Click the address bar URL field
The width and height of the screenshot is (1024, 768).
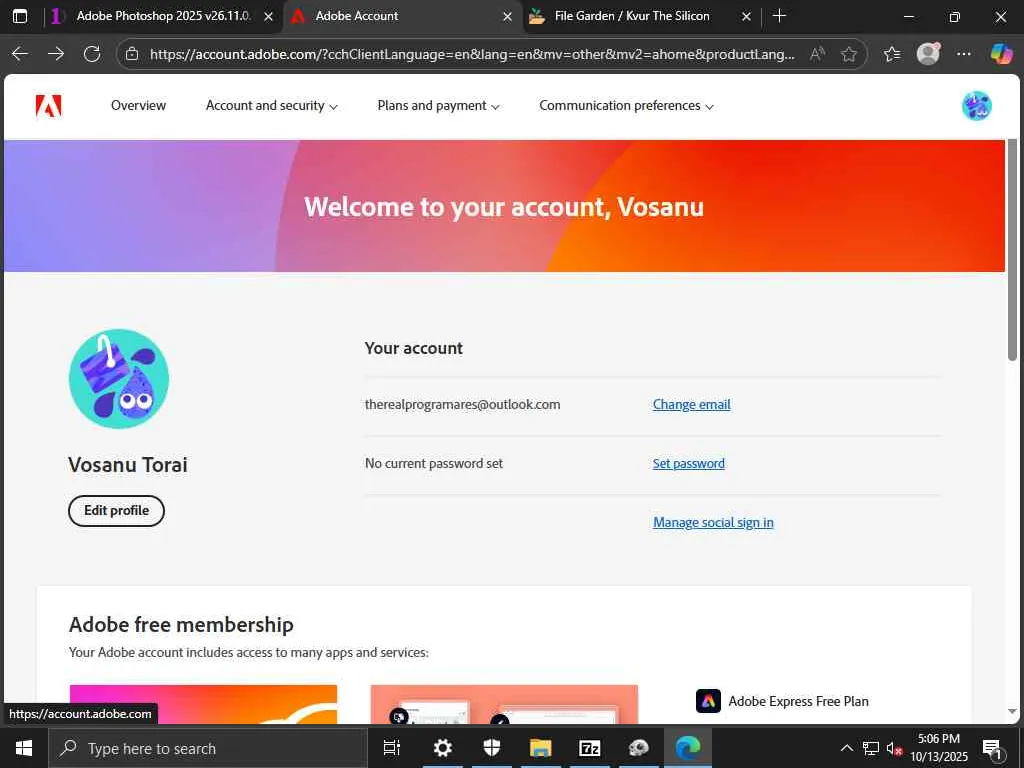pos(472,54)
